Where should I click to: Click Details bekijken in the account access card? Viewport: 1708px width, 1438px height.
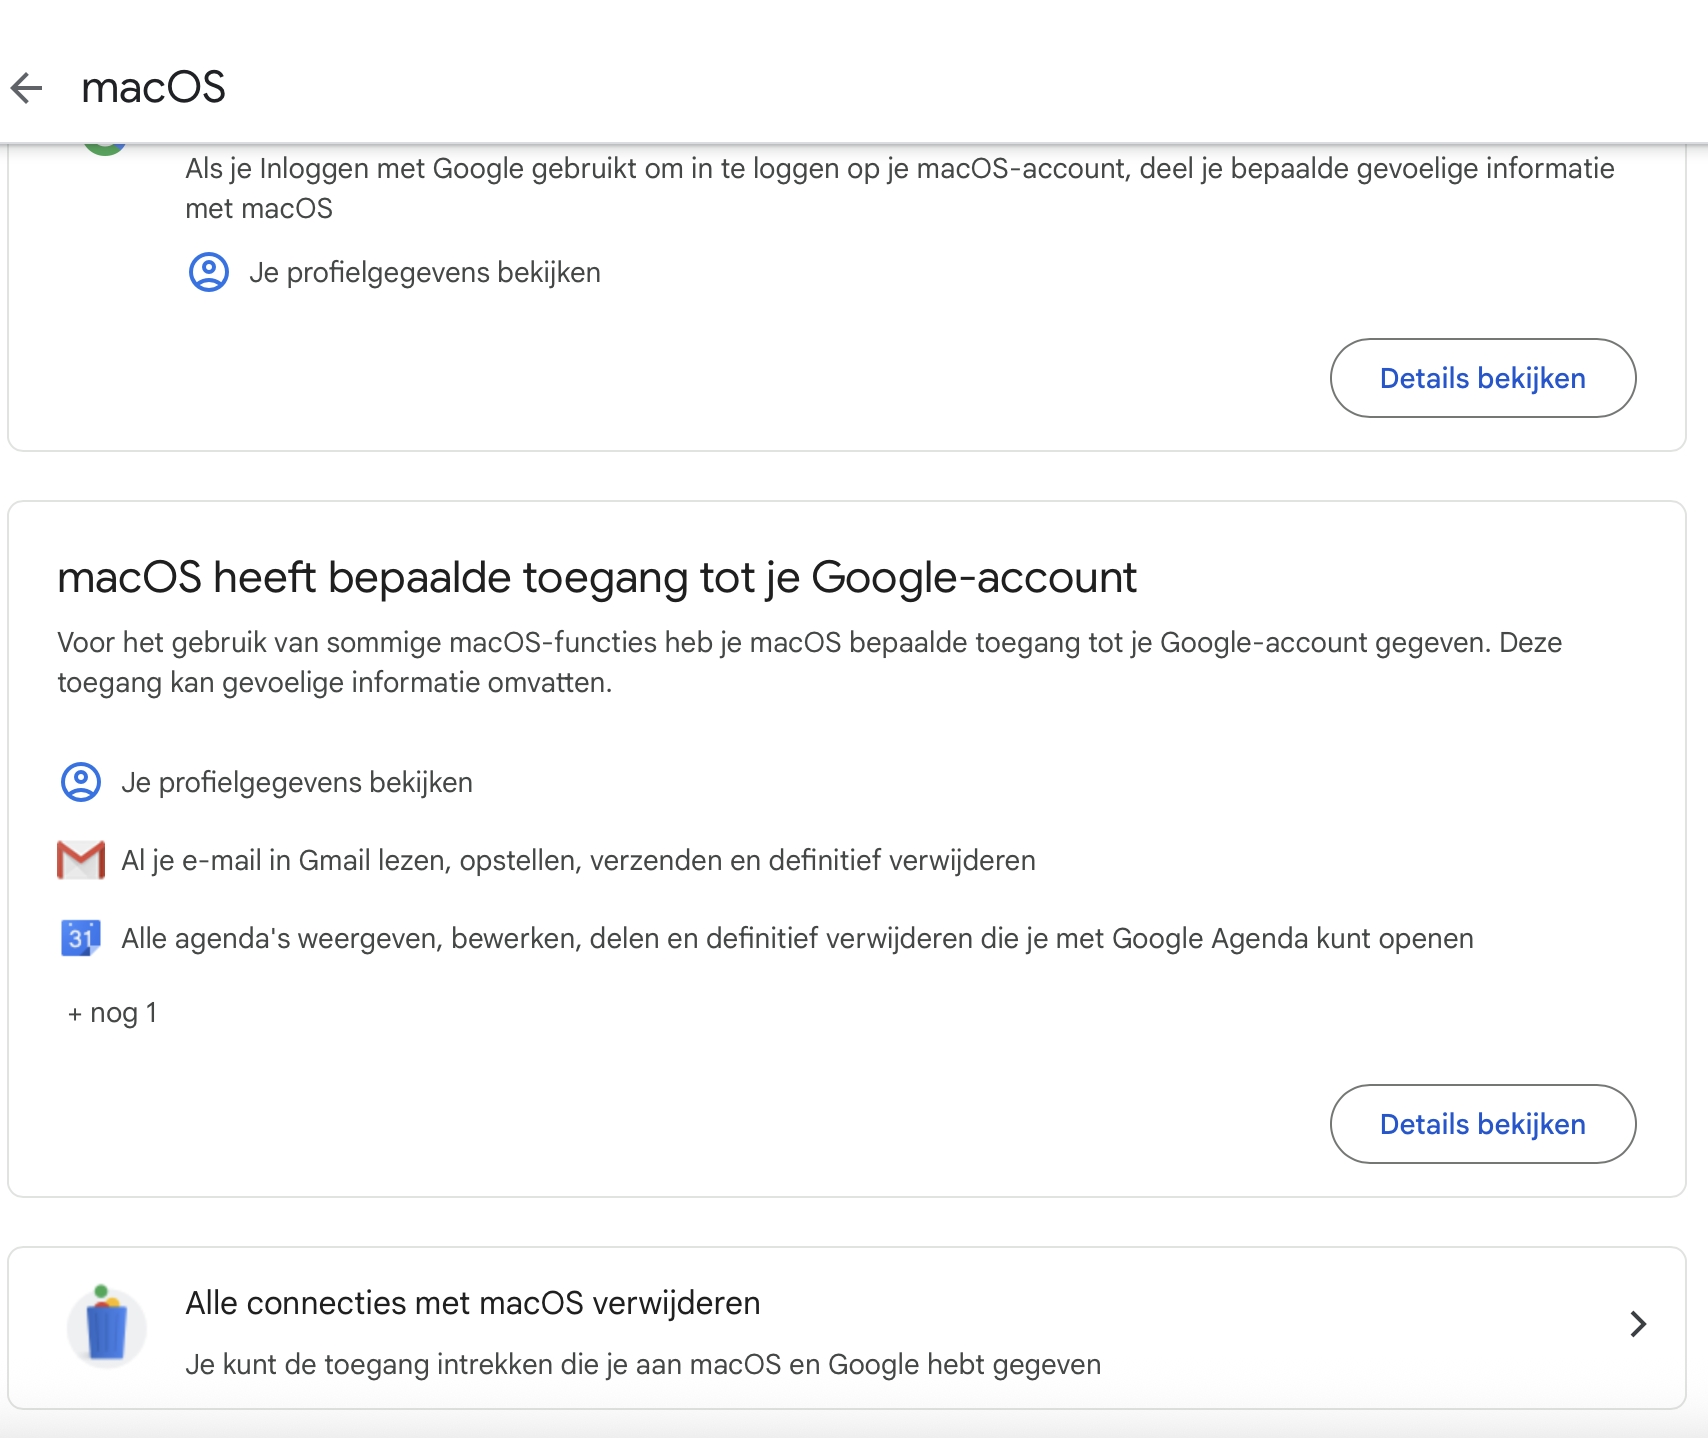click(1483, 1124)
